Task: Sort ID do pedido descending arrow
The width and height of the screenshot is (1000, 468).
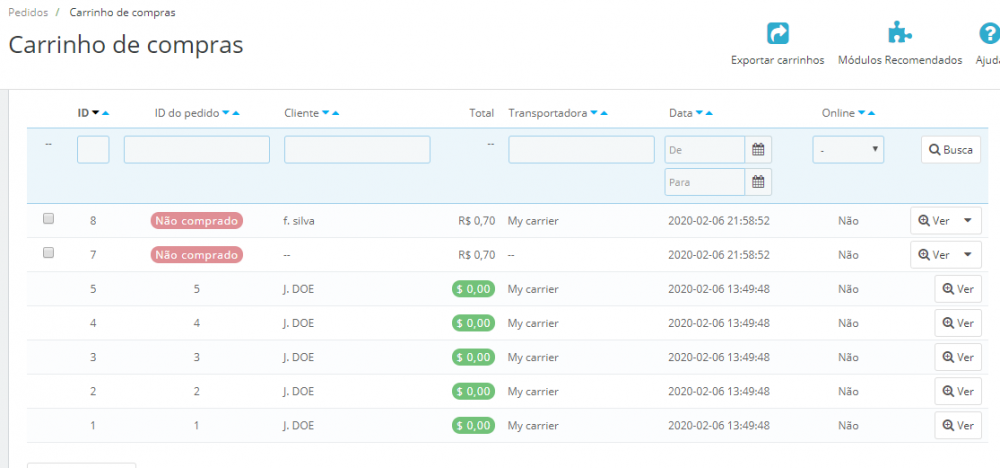Action: 225,113
